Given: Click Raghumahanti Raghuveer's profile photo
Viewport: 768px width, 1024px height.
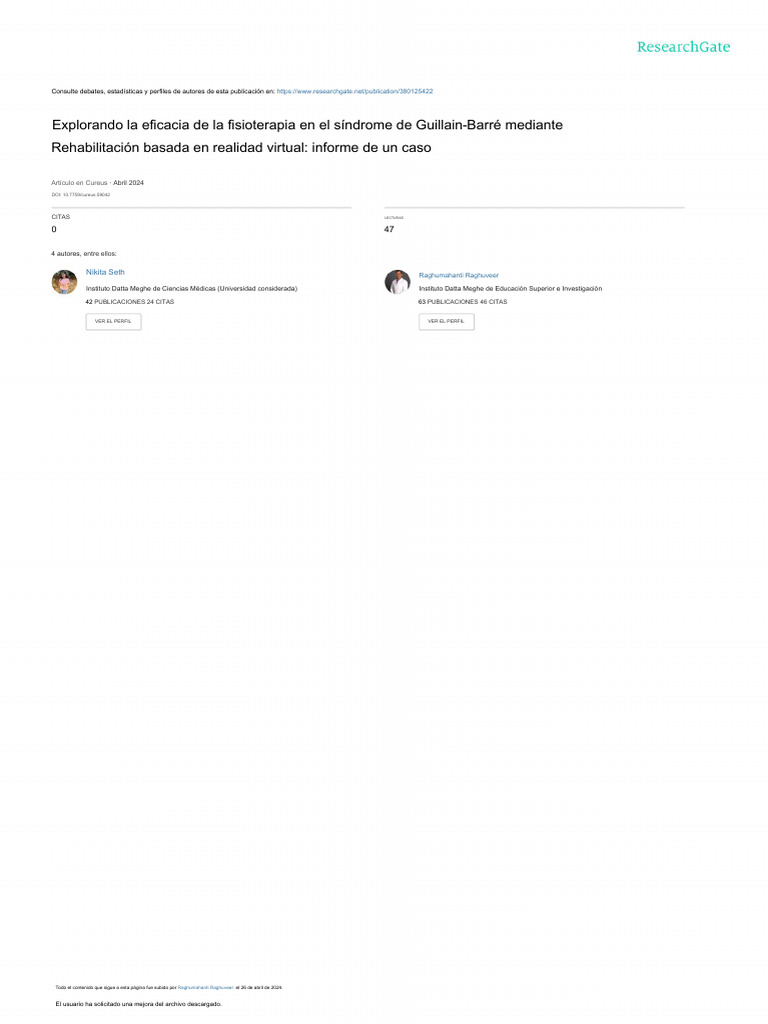Looking at the screenshot, I should coord(397,282).
